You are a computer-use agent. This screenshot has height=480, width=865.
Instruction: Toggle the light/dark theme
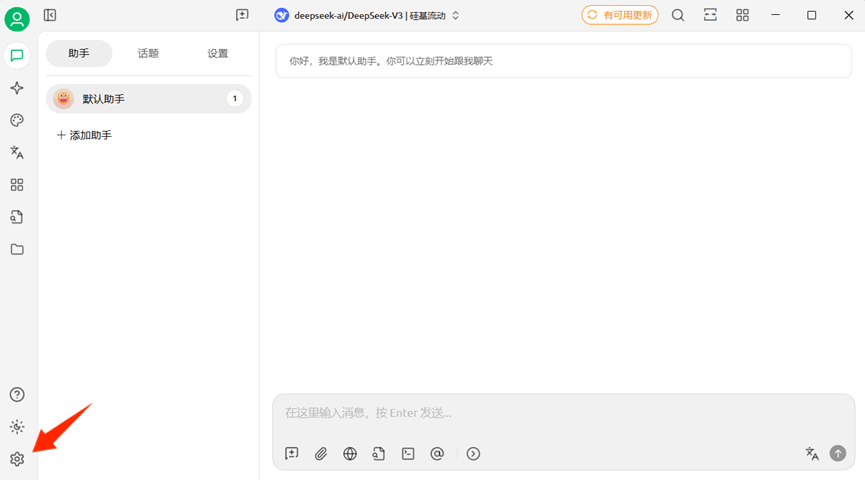pos(17,426)
